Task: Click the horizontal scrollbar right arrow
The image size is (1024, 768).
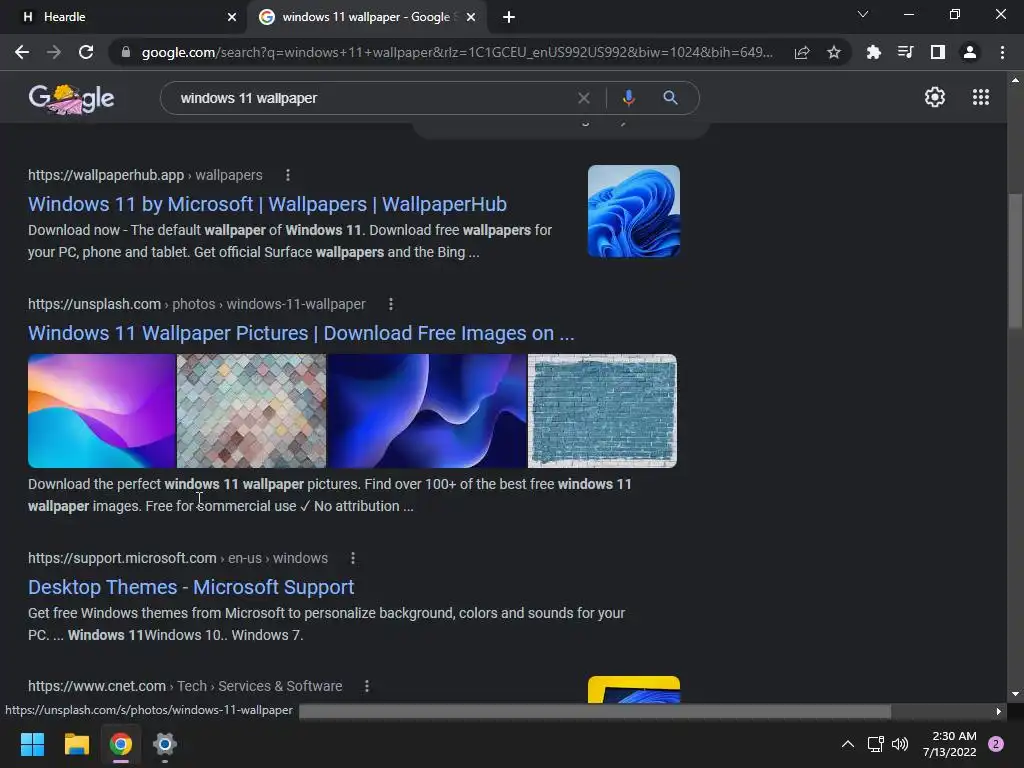Action: [998, 711]
